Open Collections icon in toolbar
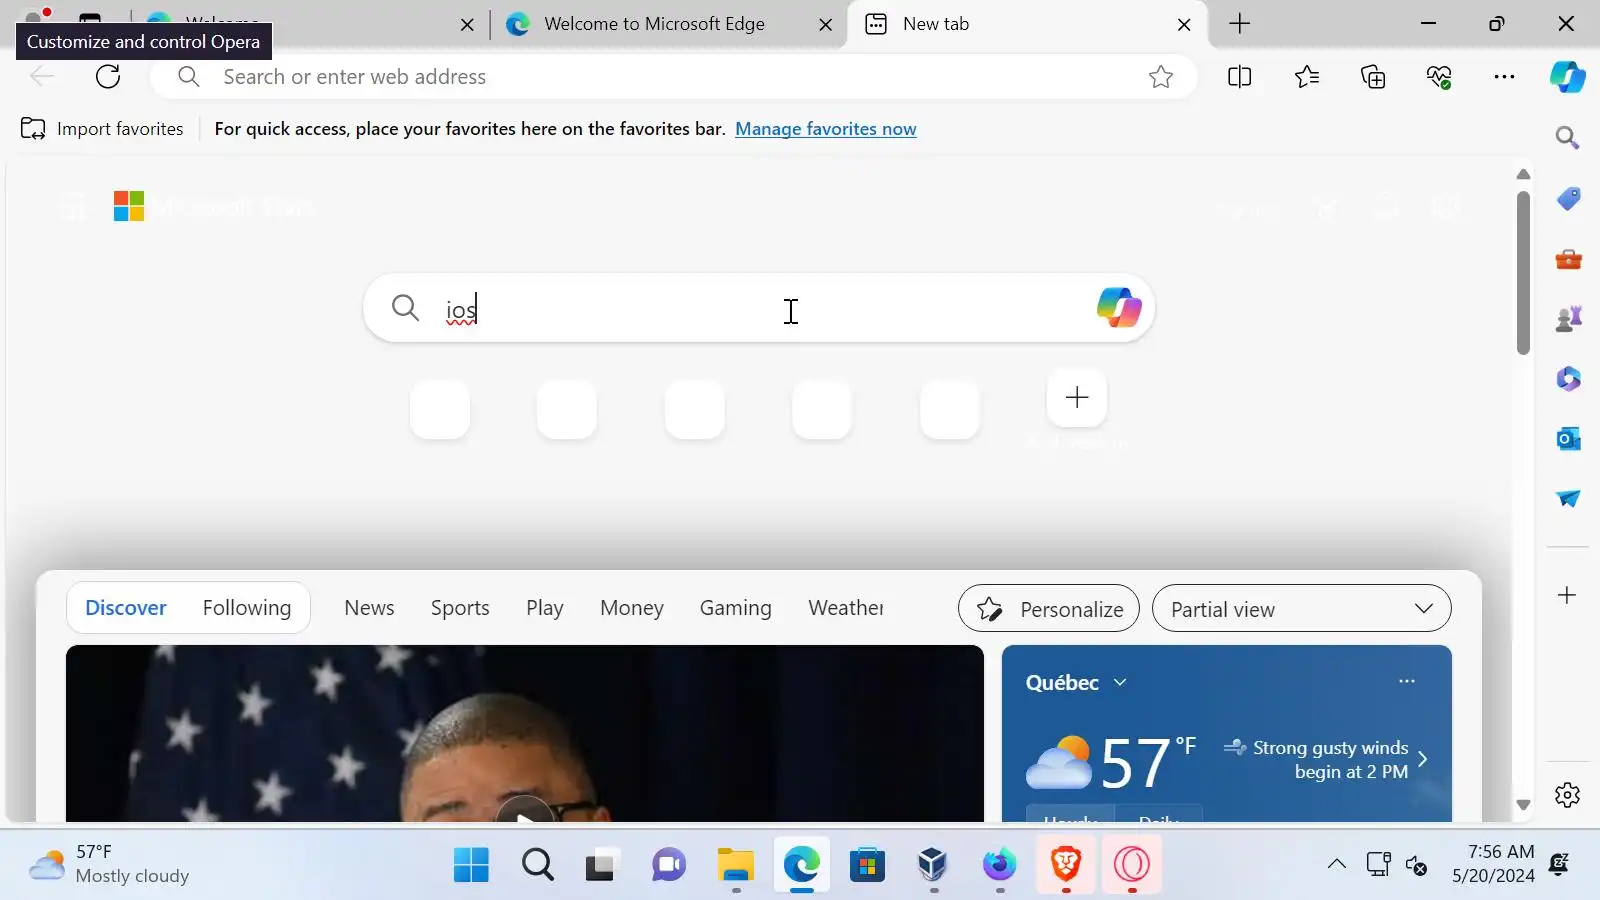 click(x=1373, y=77)
